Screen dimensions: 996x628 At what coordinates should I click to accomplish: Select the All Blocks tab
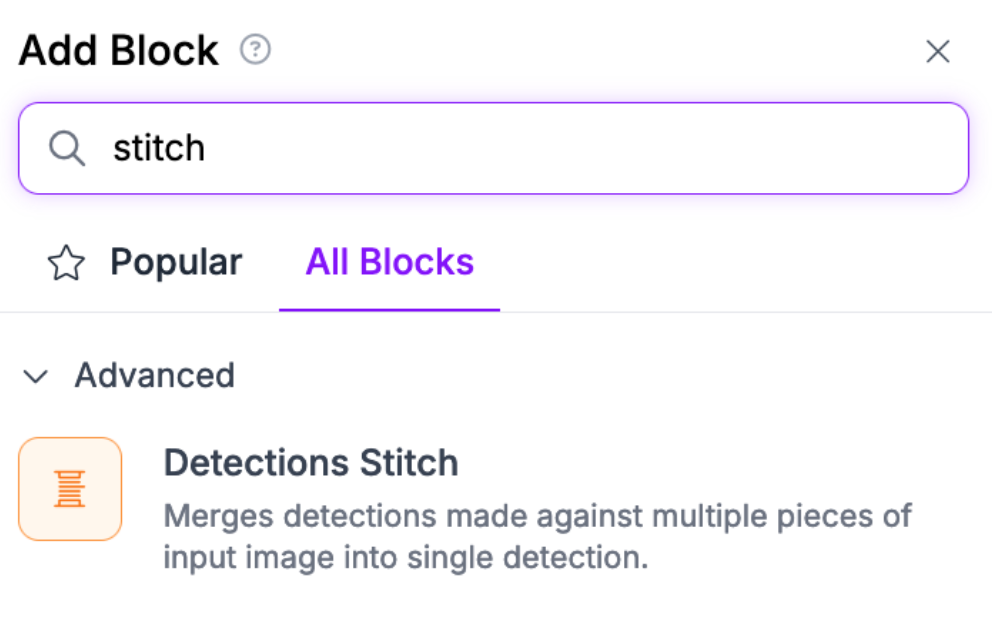coord(389,262)
